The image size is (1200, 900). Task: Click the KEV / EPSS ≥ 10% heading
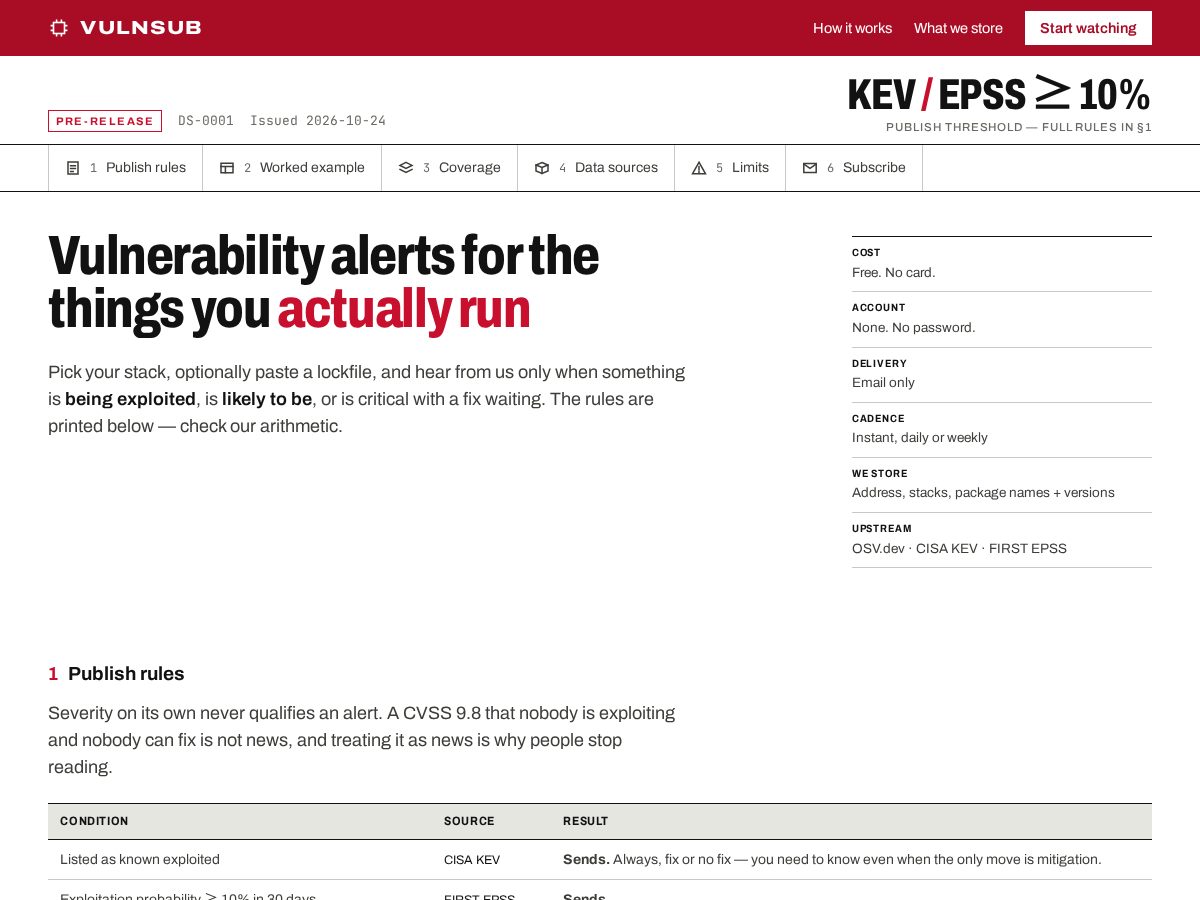tap(999, 94)
